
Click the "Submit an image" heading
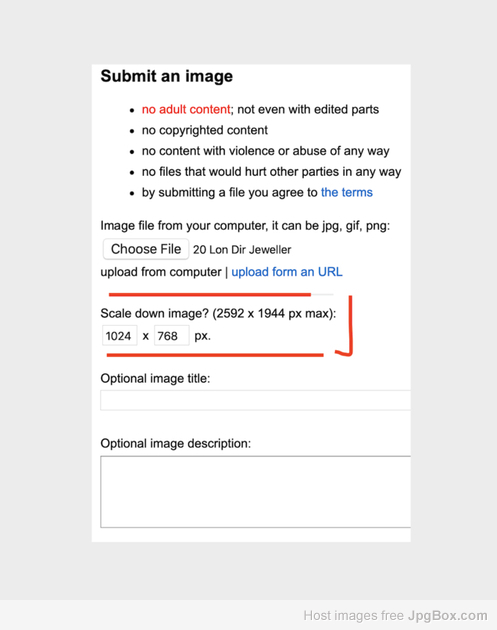click(x=167, y=76)
